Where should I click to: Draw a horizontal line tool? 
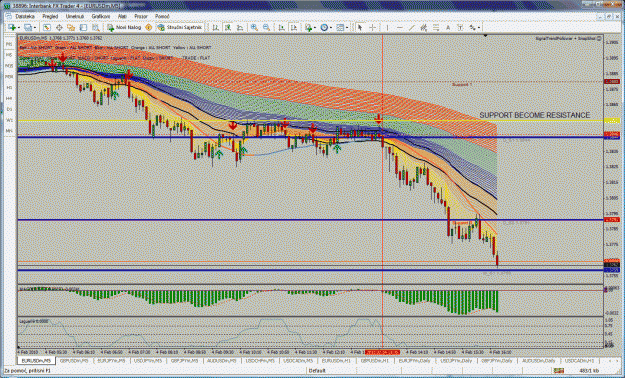400,28
